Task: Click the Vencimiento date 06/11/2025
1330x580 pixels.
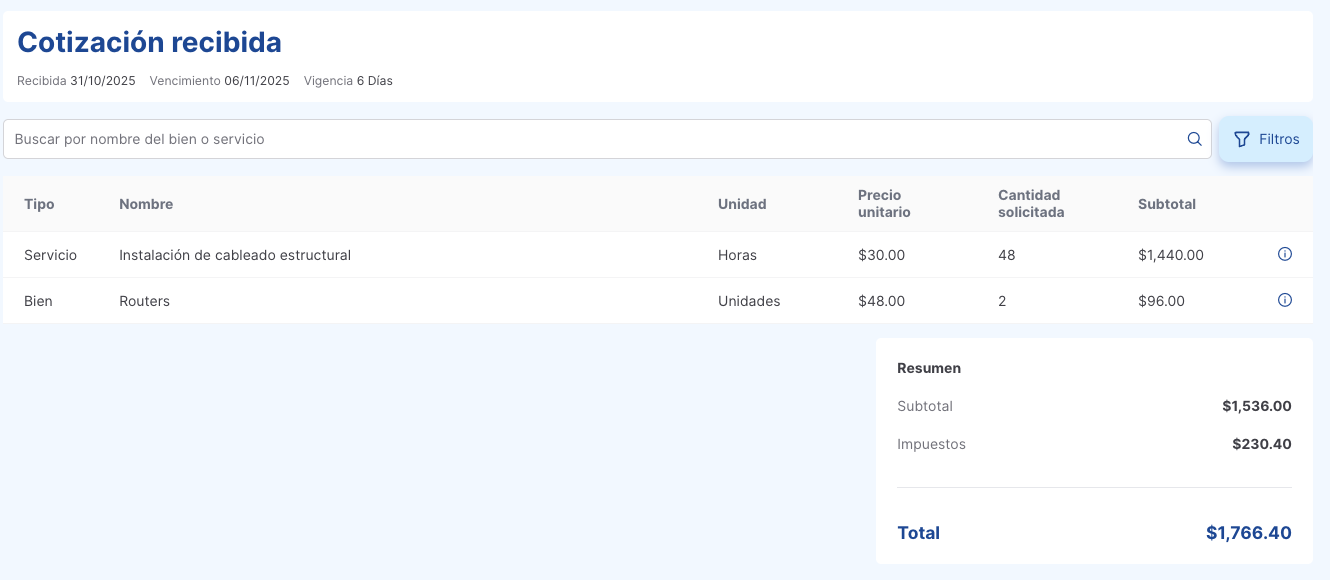Action: (256, 81)
